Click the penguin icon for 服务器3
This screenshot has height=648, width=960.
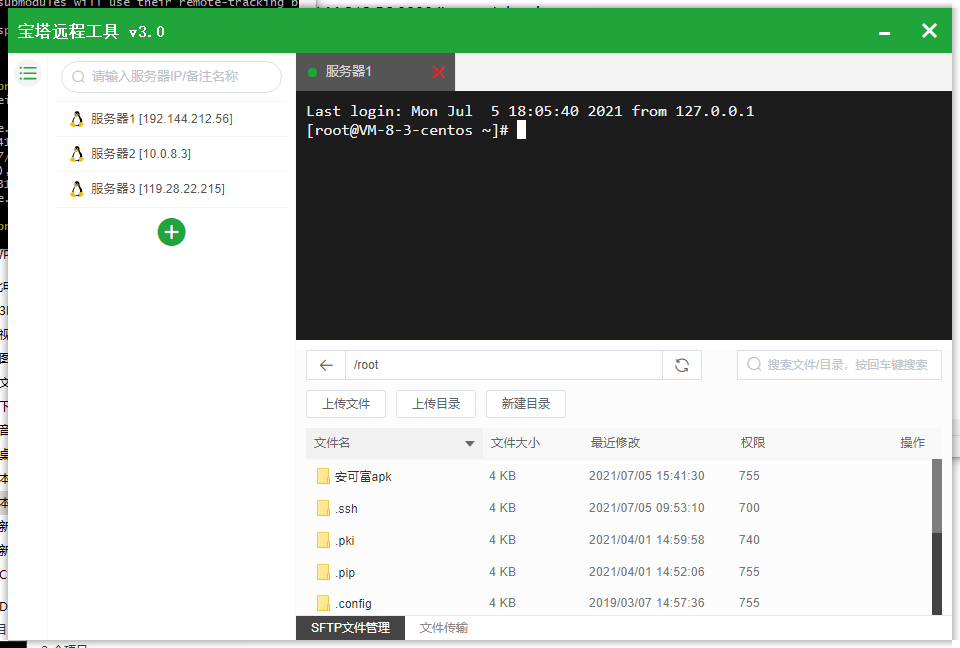(77, 189)
